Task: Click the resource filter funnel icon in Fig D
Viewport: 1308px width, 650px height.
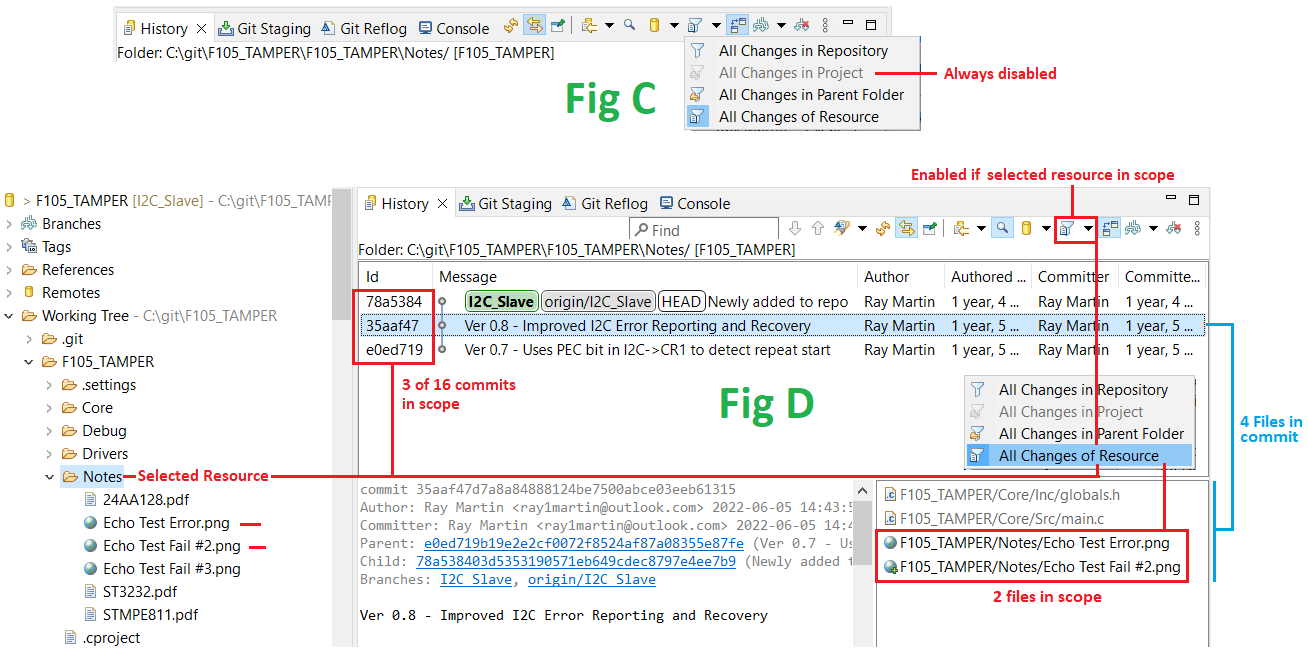Action: (1068, 229)
